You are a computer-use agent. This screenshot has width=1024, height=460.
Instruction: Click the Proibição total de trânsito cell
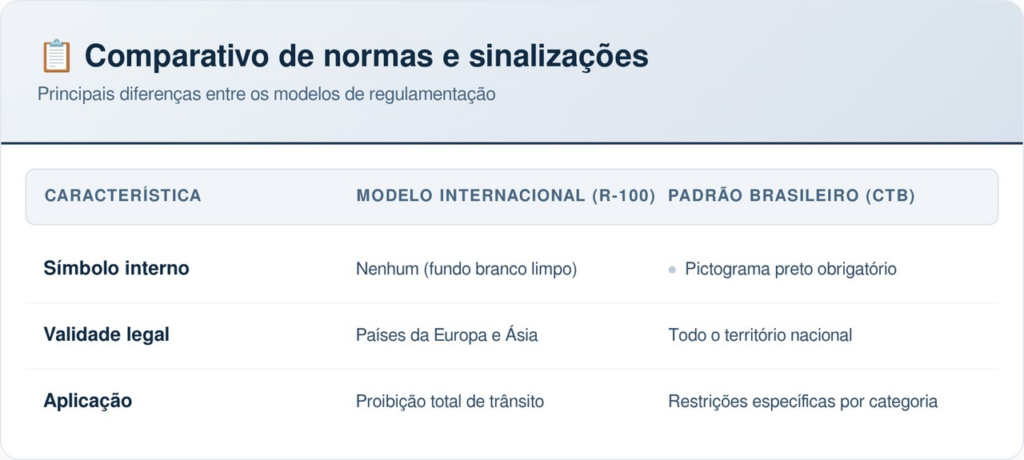[450, 402]
